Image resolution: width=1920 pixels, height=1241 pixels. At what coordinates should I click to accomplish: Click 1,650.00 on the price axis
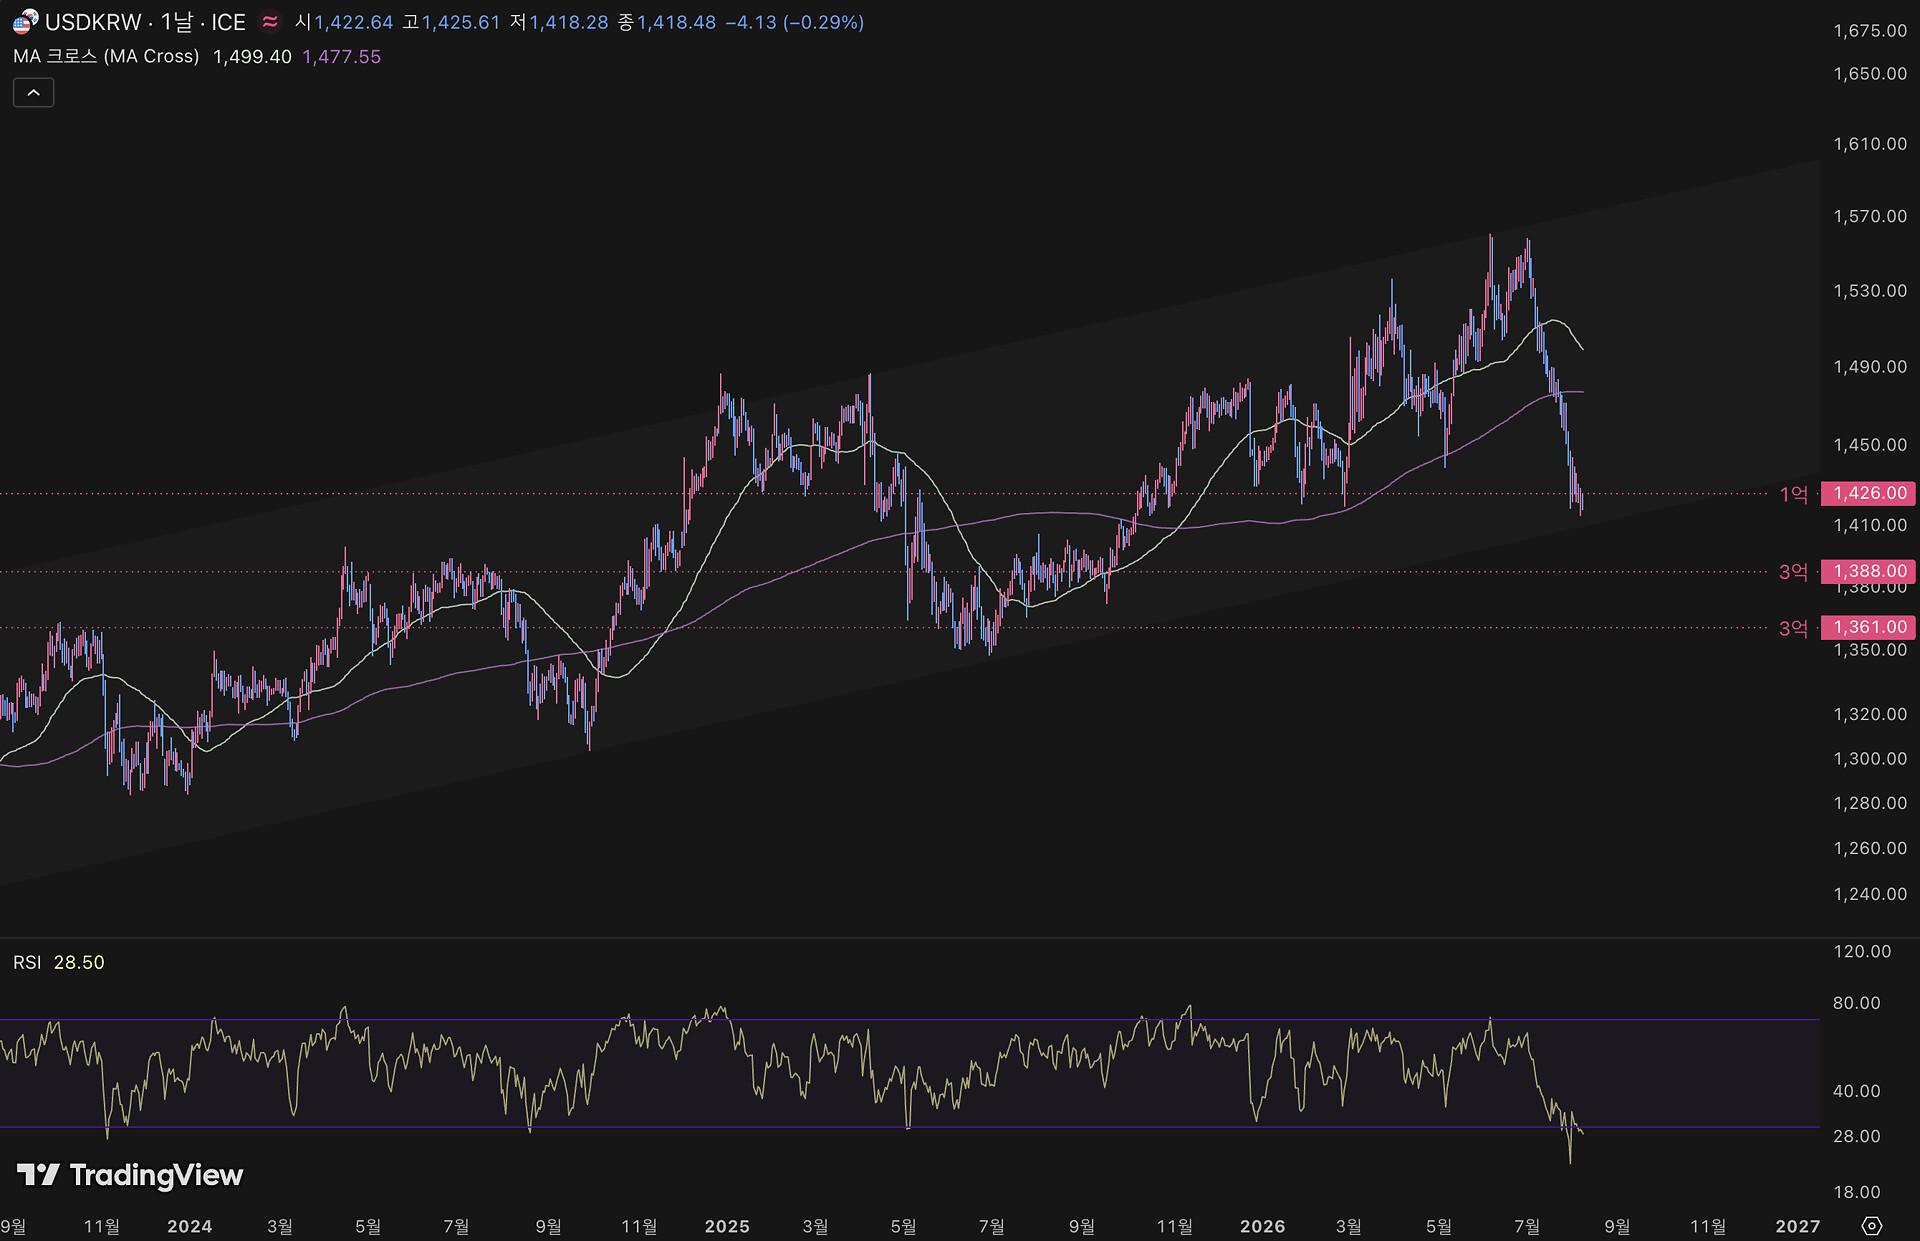tap(1870, 74)
